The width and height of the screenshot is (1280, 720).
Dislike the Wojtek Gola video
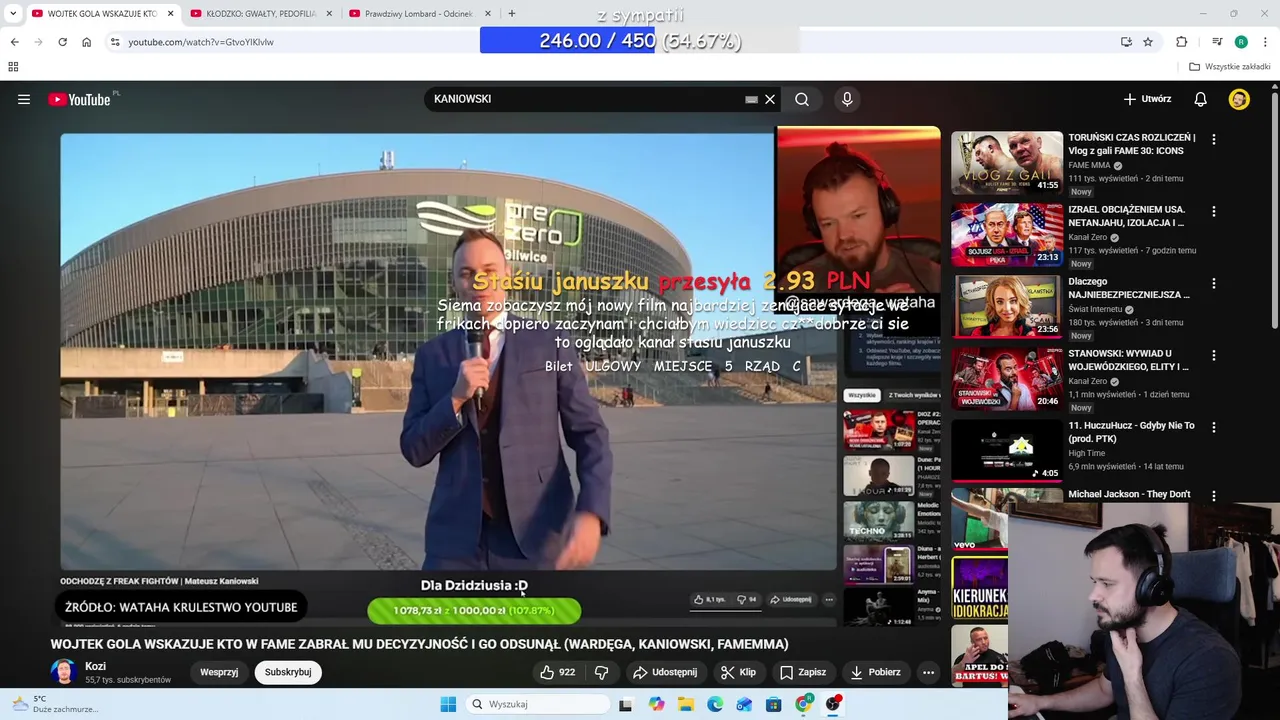click(602, 672)
